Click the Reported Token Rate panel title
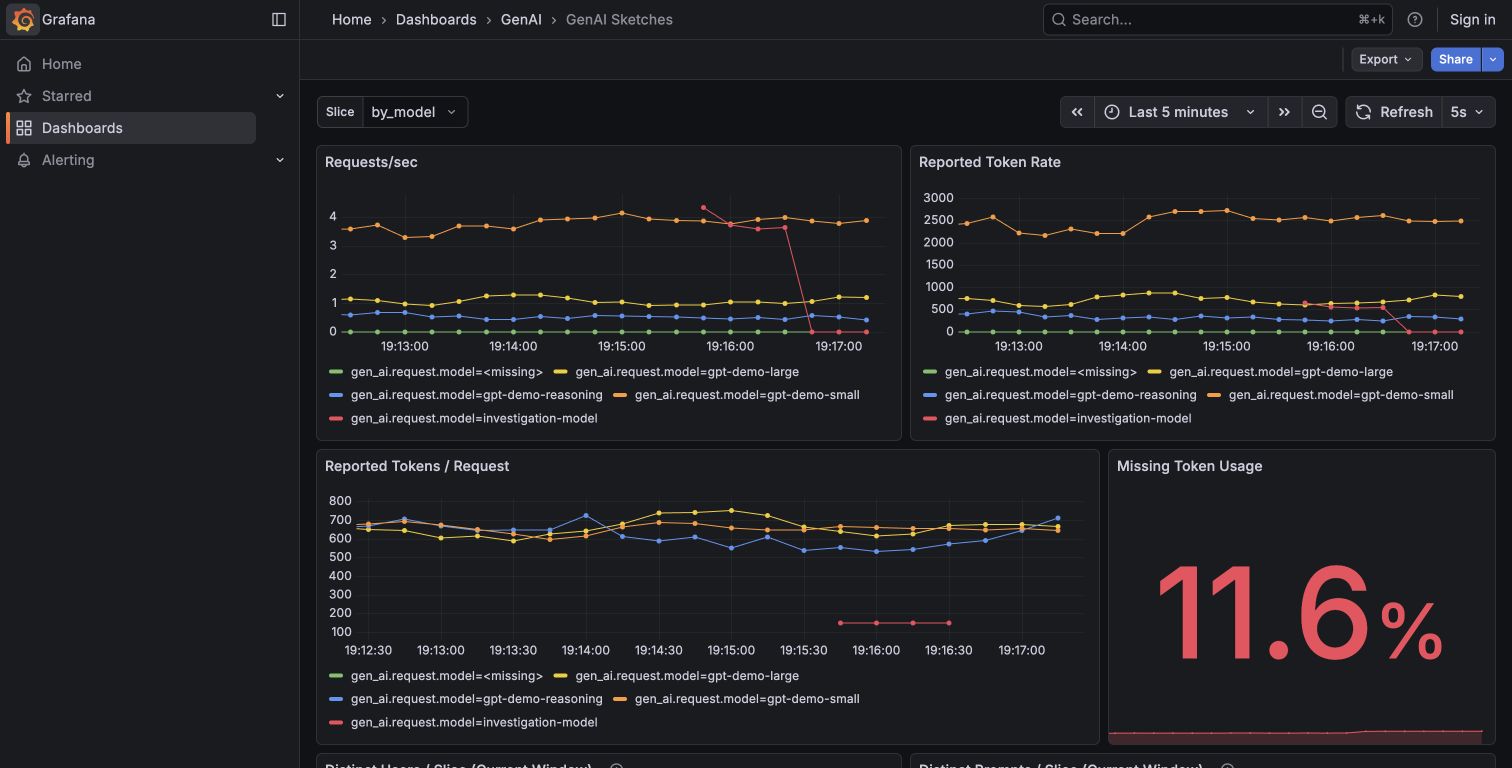Image resolution: width=1512 pixels, height=768 pixels. (x=990, y=162)
